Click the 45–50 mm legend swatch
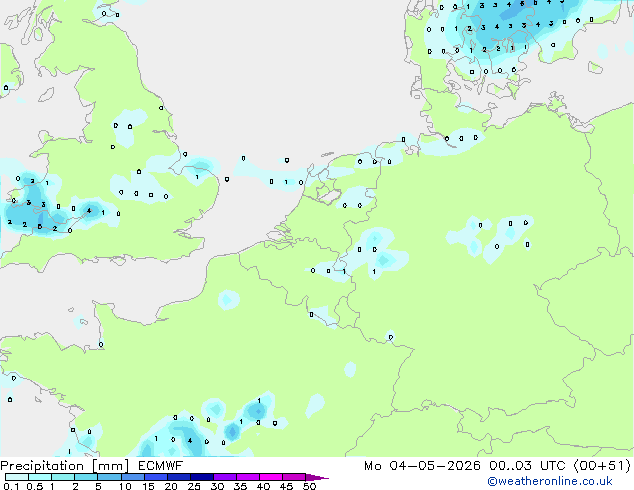The height and width of the screenshot is (490, 634). (294, 477)
